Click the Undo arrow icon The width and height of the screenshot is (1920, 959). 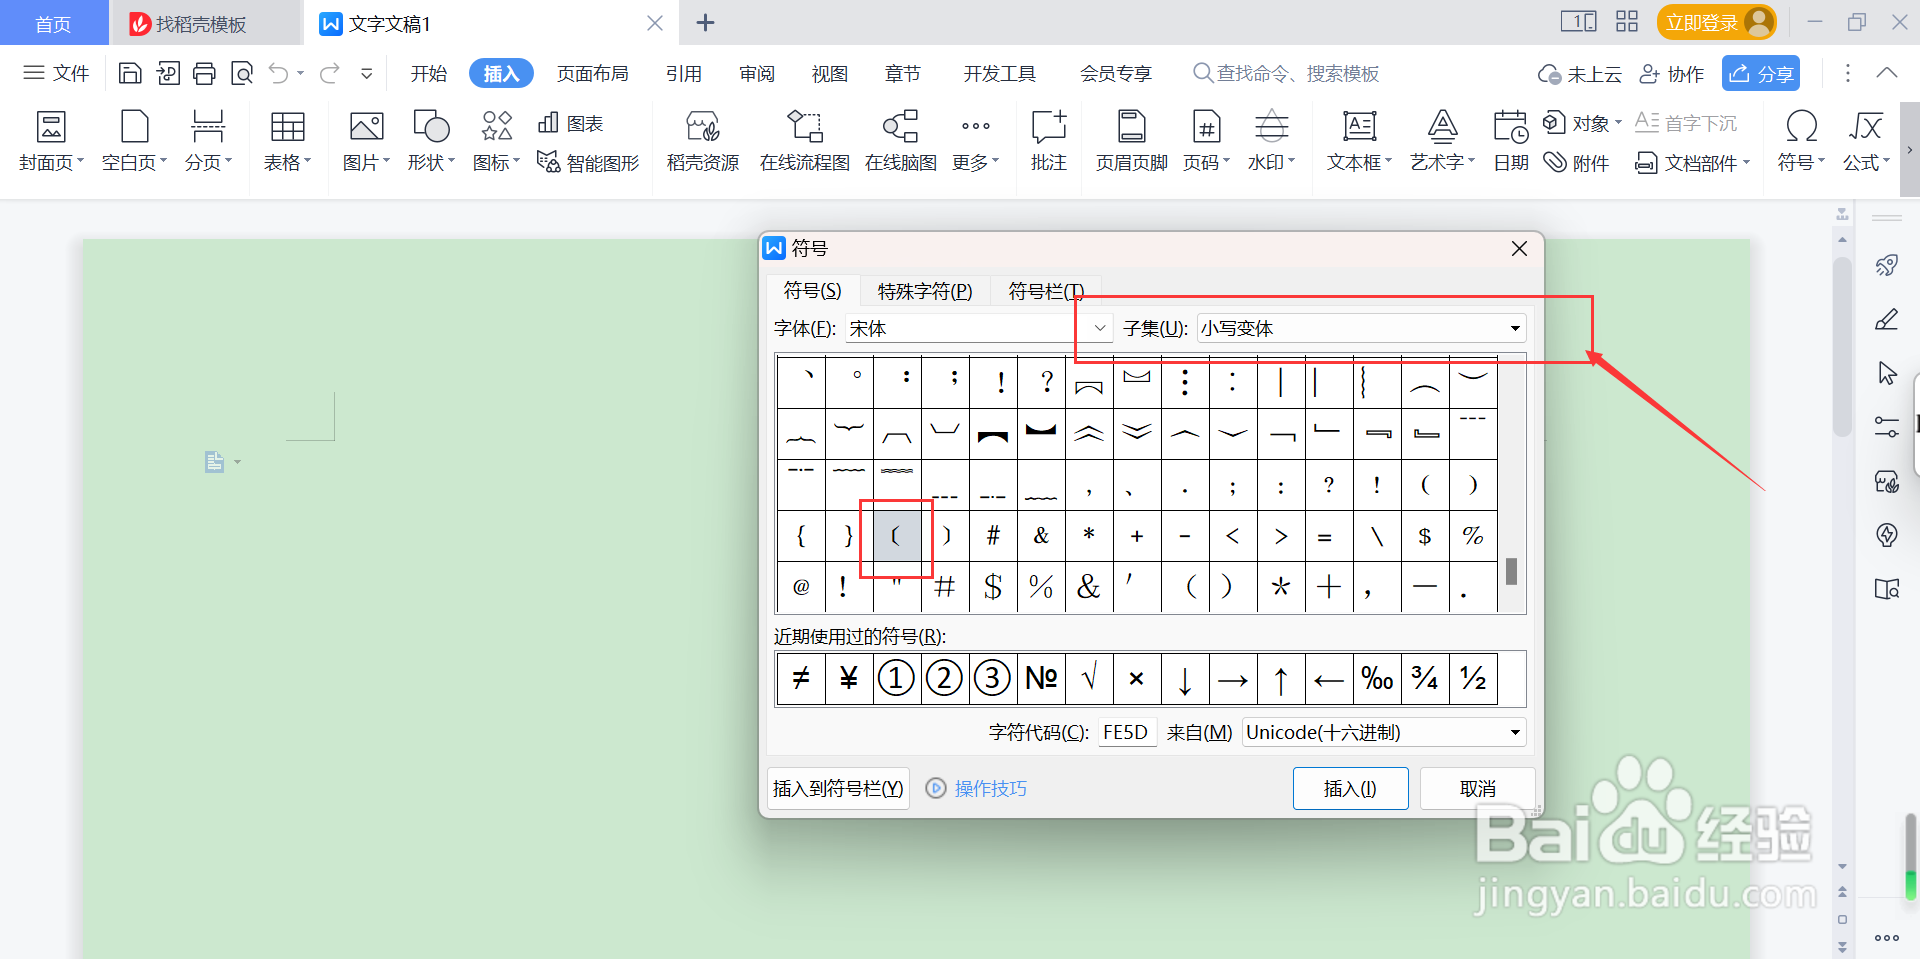coord(279,73)
